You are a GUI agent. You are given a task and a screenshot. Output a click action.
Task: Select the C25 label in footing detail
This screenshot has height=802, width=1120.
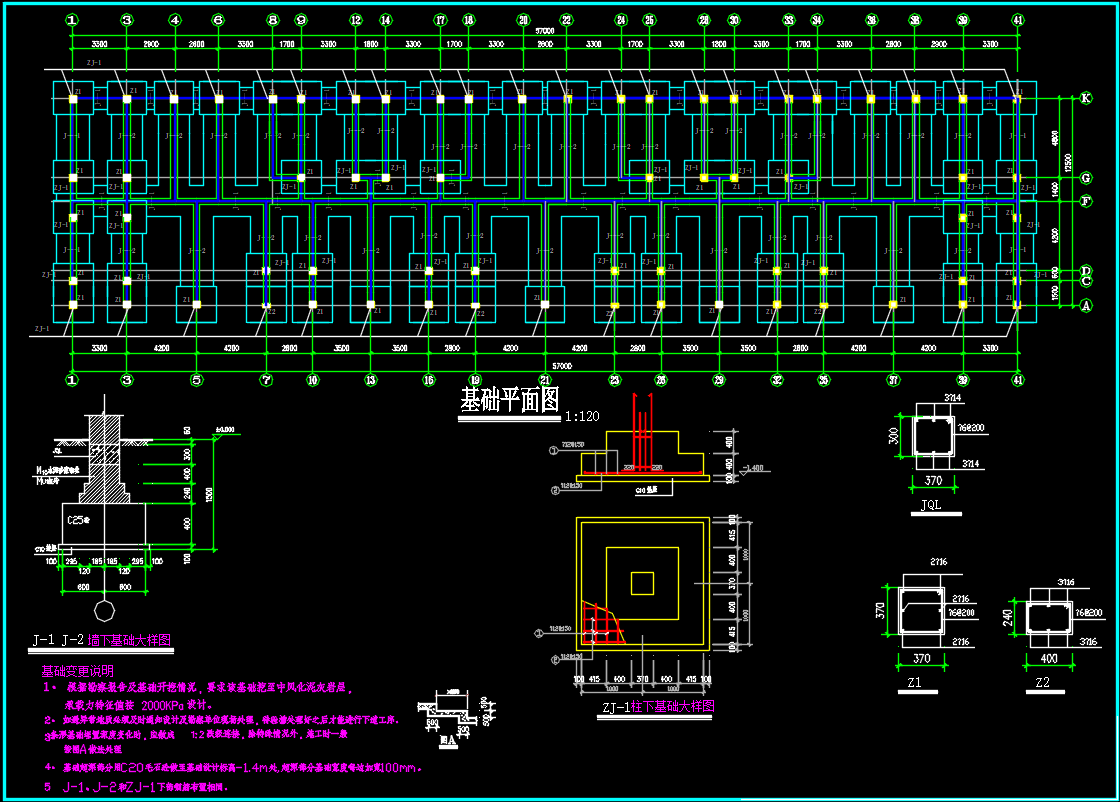pos(78,520)
